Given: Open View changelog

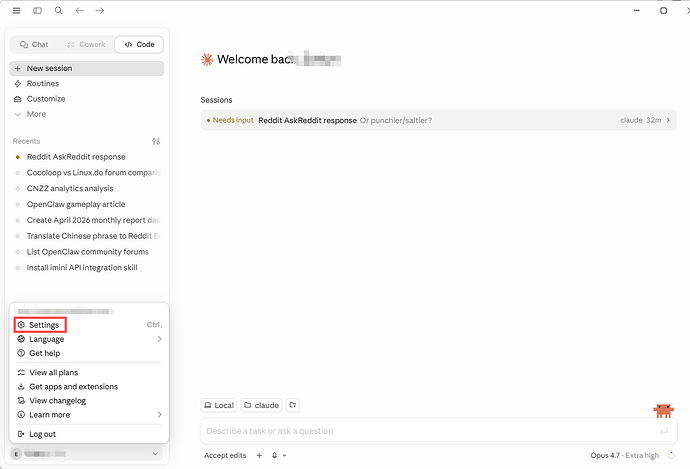Looking at the screenshot, I should click(x=89, y=401).
